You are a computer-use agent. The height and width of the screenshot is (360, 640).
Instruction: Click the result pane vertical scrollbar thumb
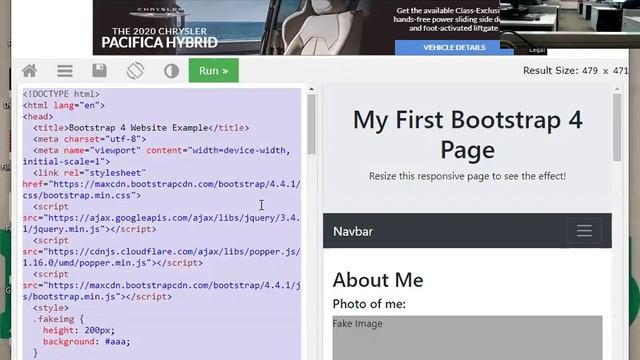pyautogui.click(x=617, y=127)
